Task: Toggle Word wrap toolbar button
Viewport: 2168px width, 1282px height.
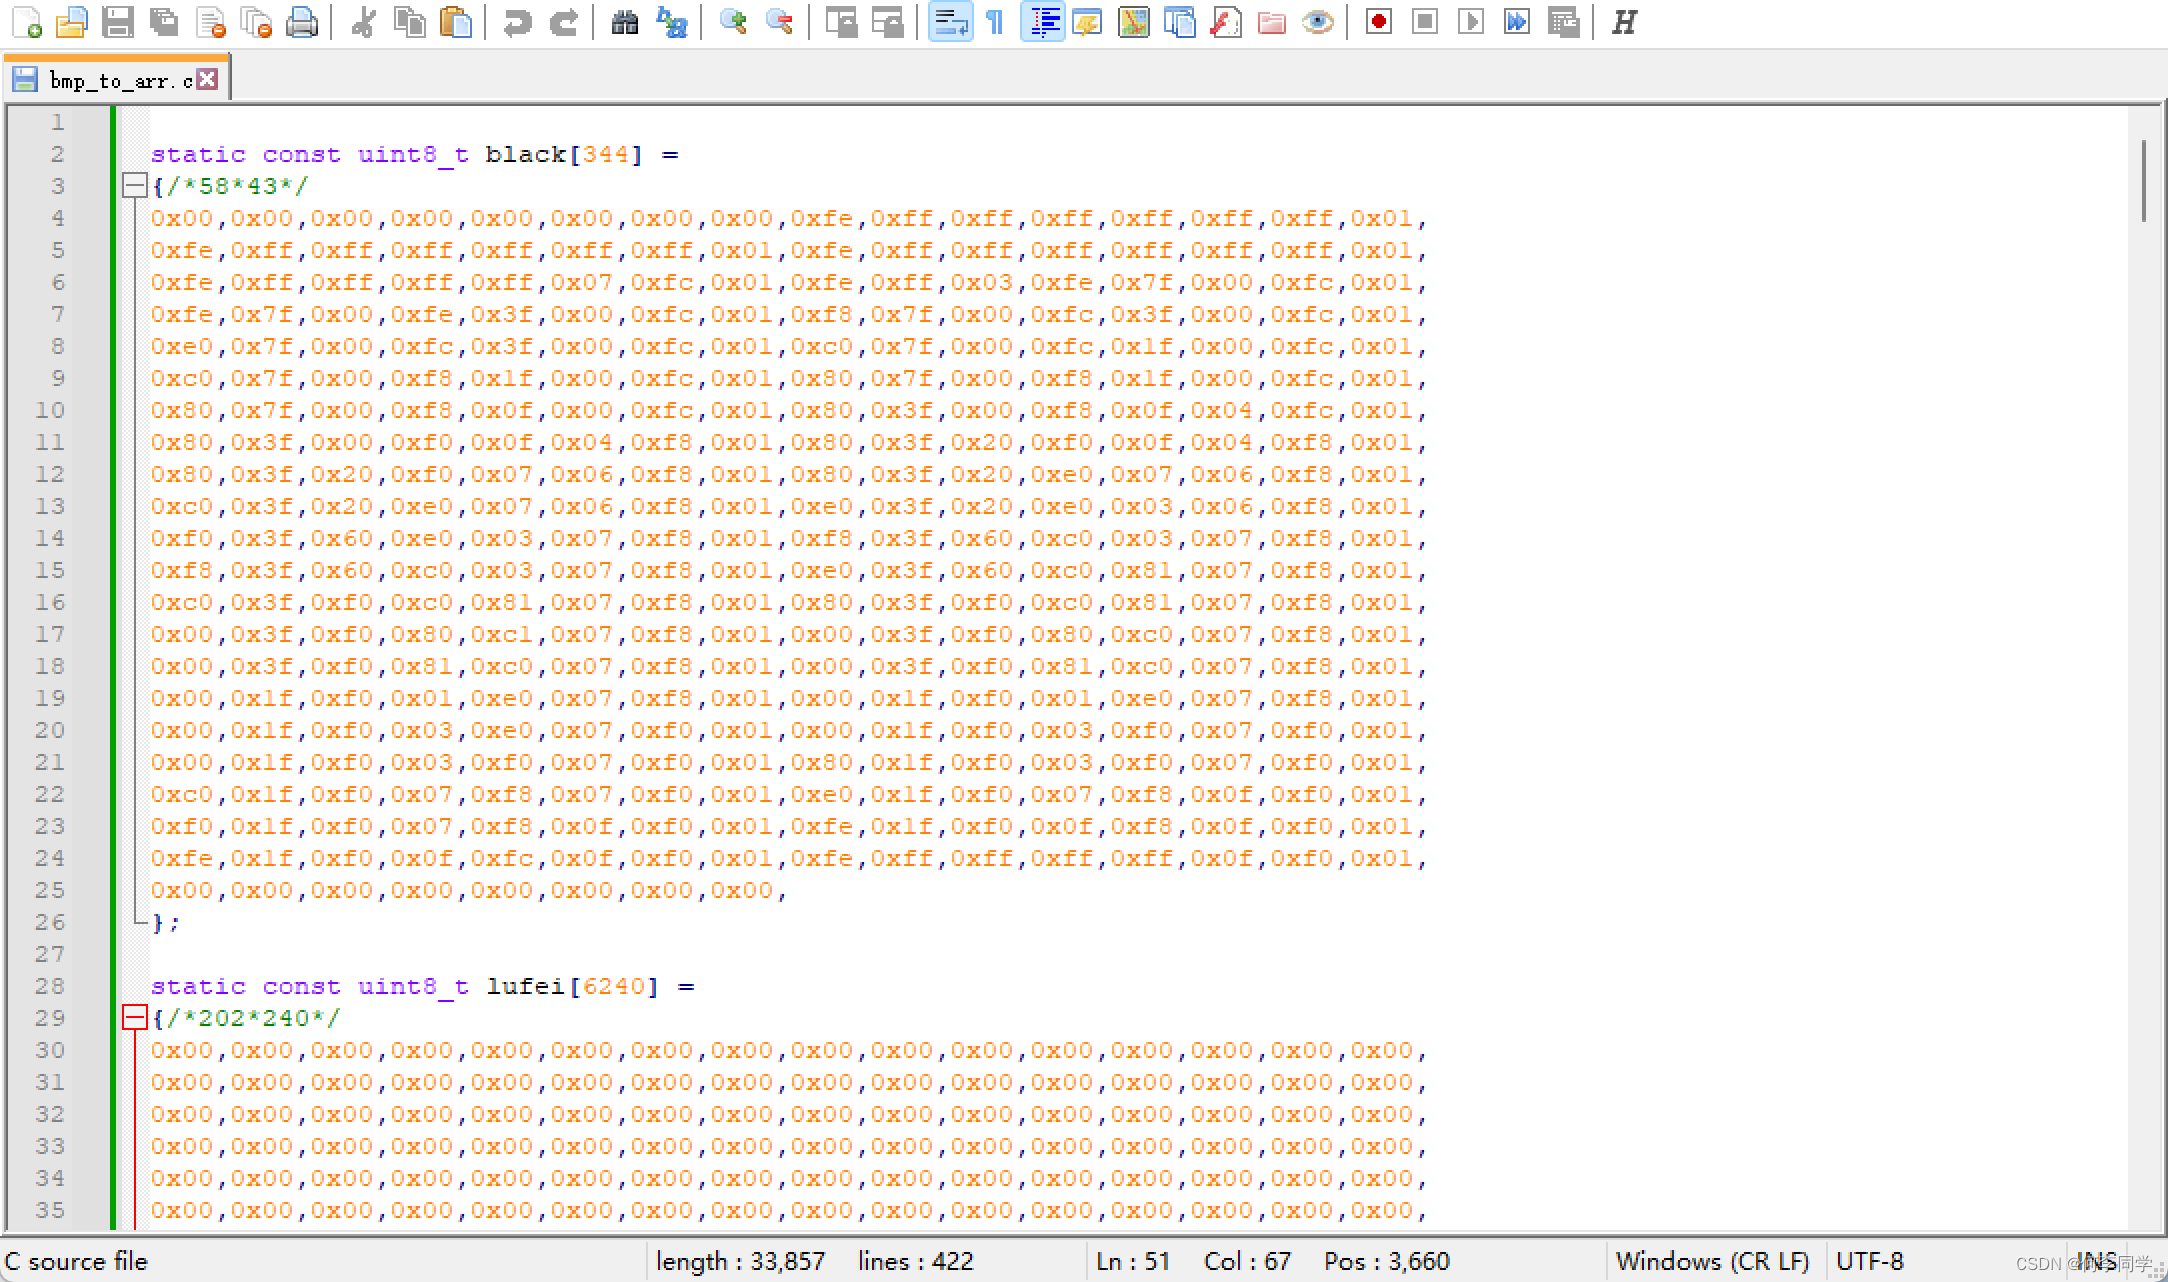Action: [x=949, y=22]
